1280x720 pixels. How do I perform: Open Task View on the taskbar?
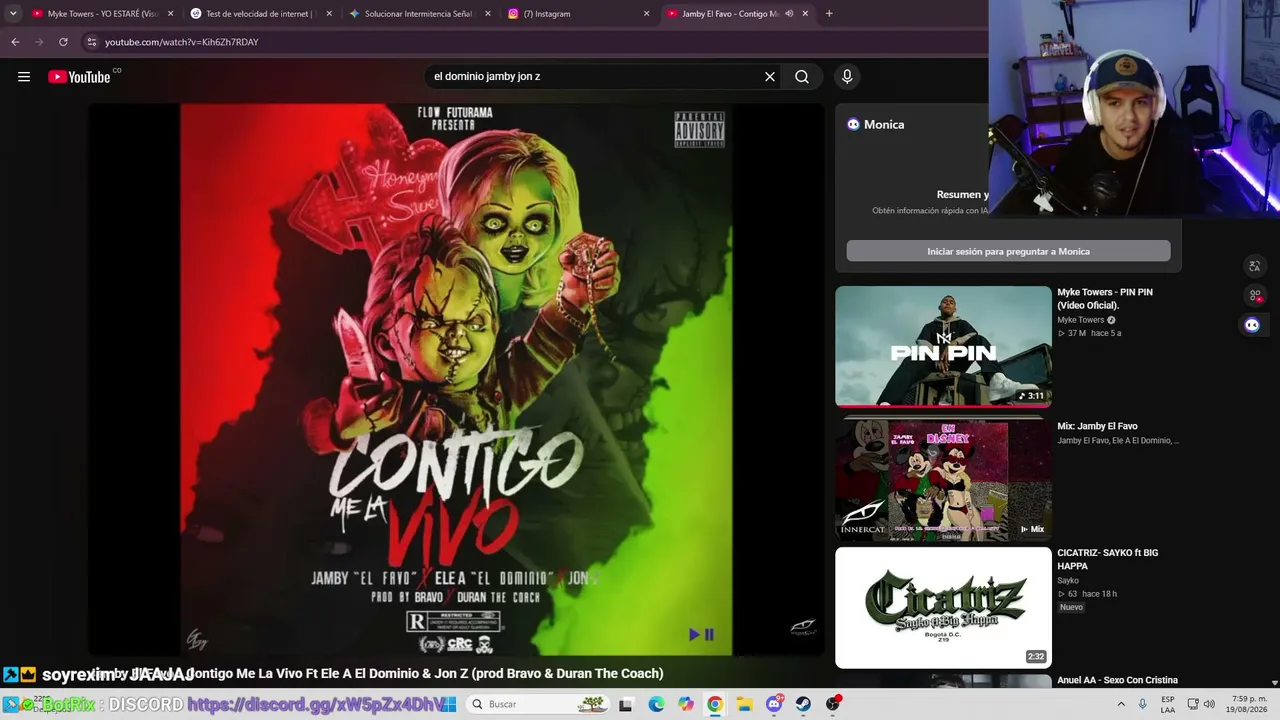point(626,704)
